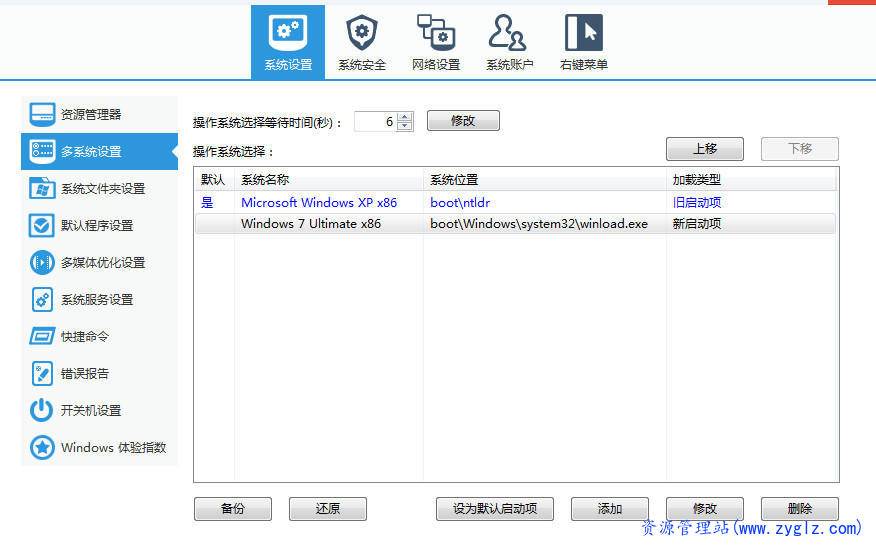Click the 资源管理器 sidebar icon
Screen dimensions: 876x547
pyautogui.click(x=42, y=115)
